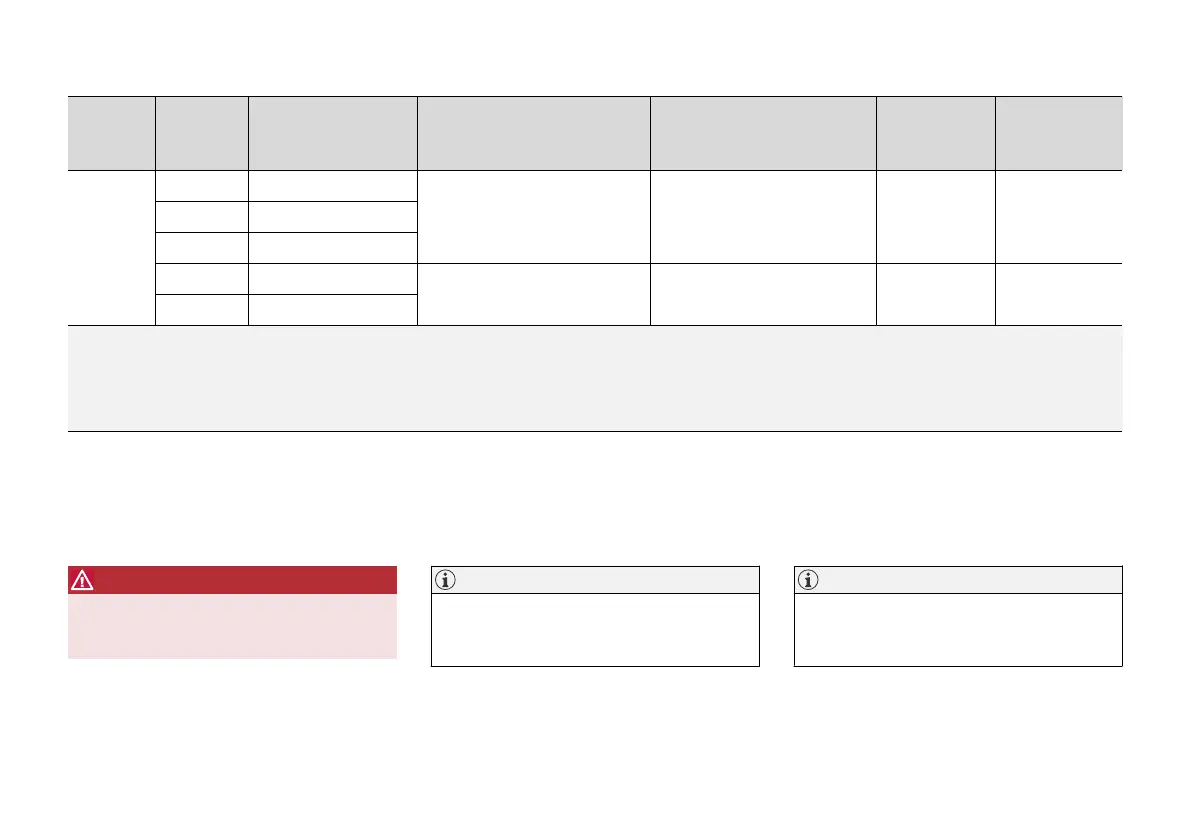Select the bottom body cell in the third column

pos(333,310)
